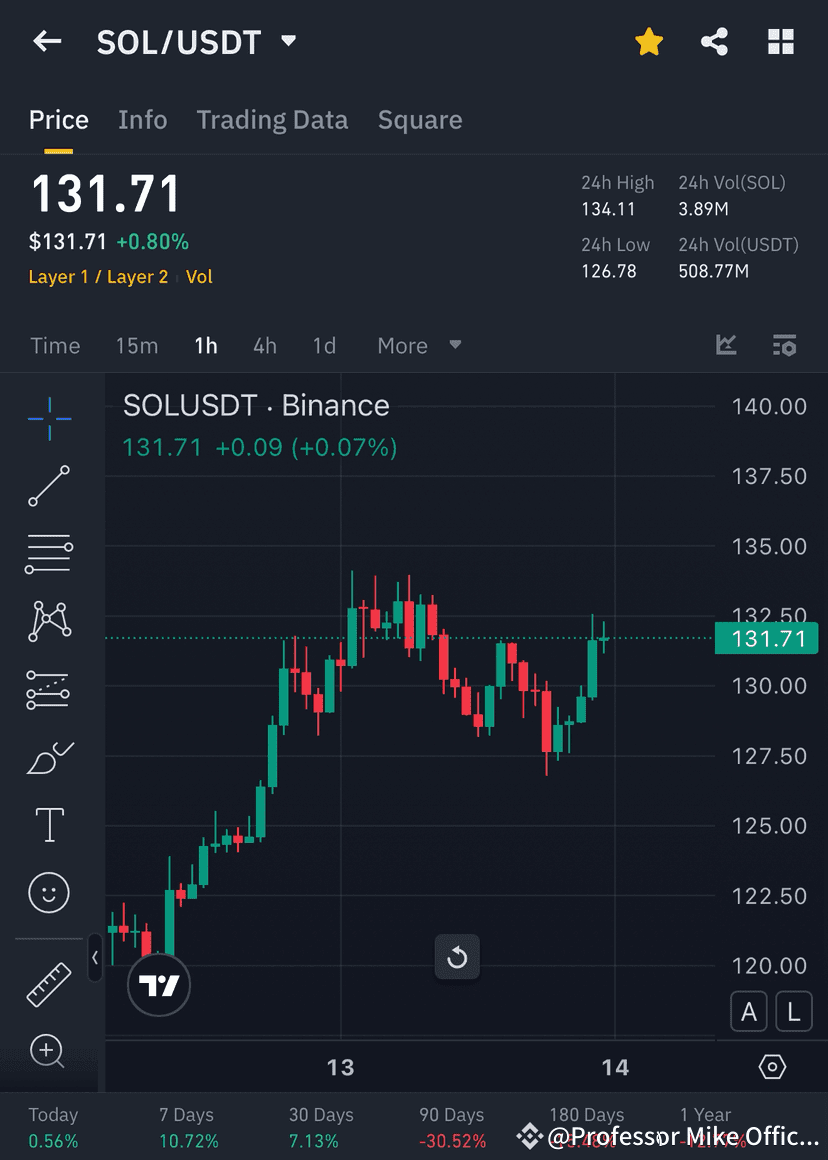The image size is (828, 1160).
Task: Open the chart settings gear
Action: 772,1067
